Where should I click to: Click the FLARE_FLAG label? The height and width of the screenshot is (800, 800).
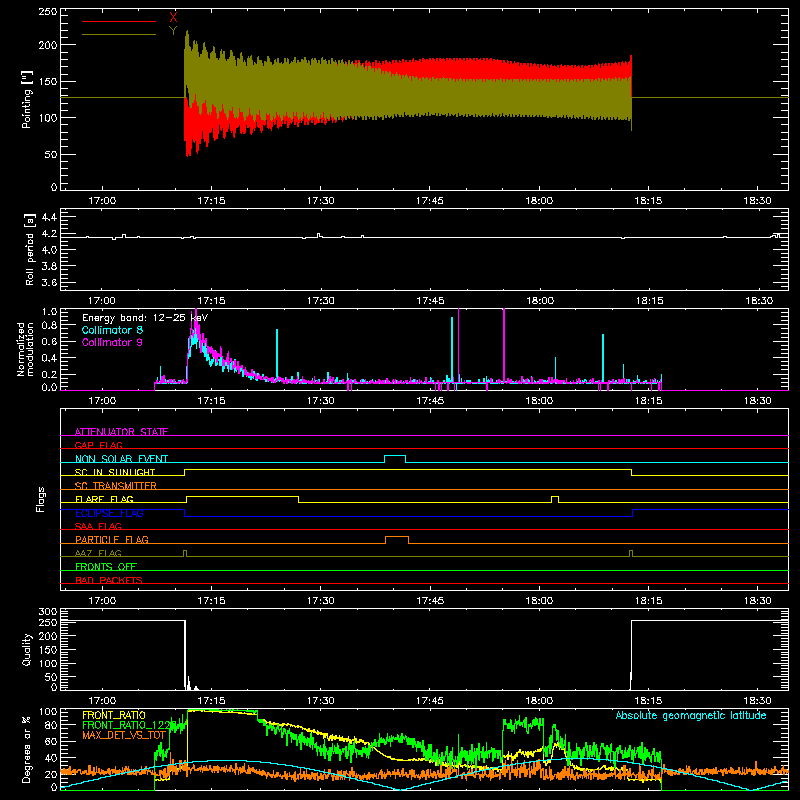pyautogui.click(x=104, y=499)
